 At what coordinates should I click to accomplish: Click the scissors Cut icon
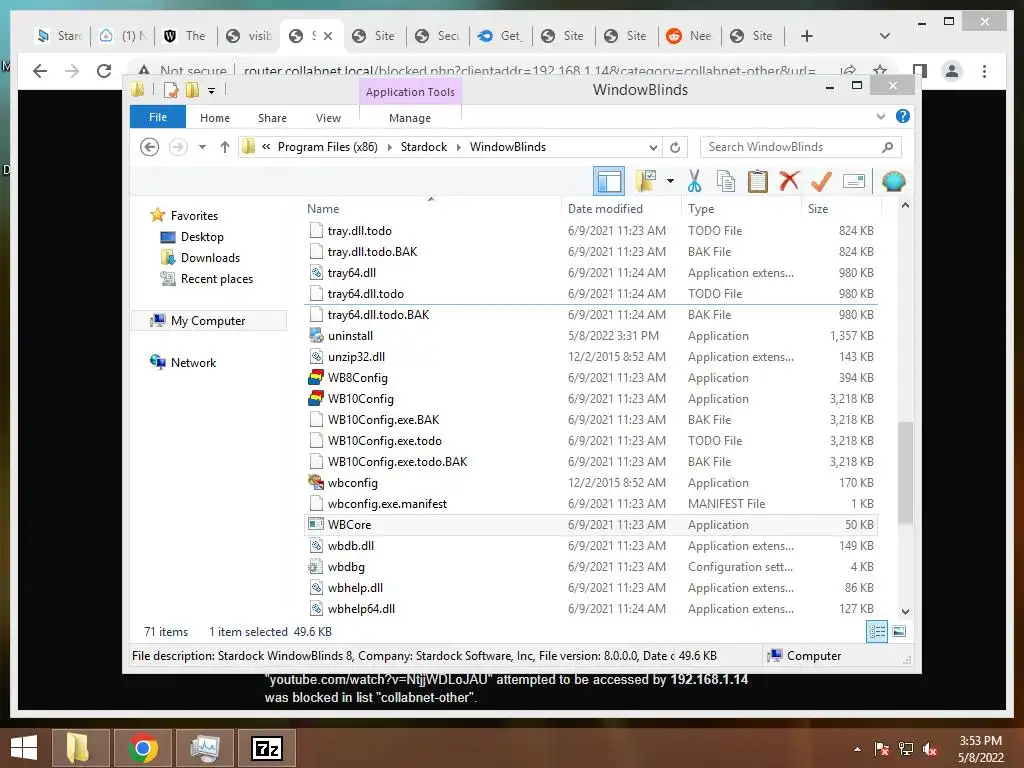(694, 181)
